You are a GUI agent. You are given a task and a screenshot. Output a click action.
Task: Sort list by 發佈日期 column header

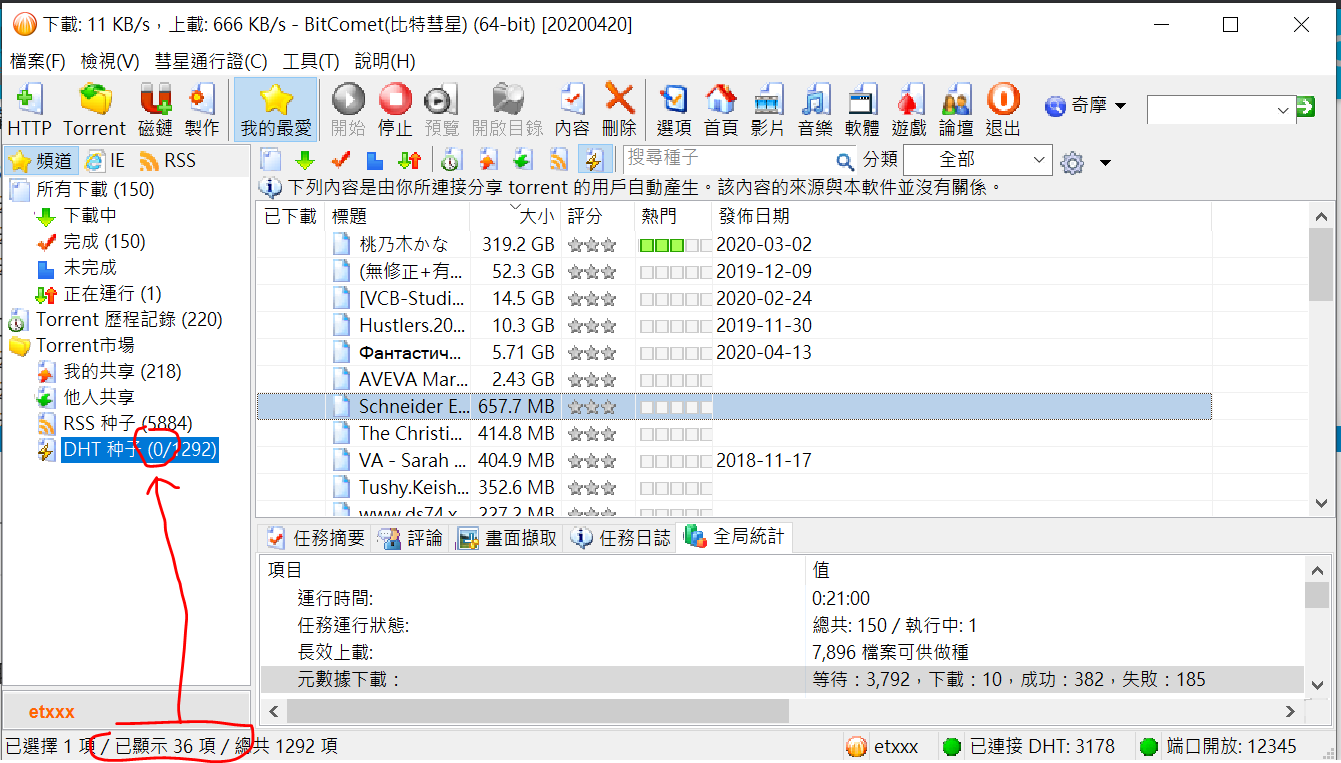click(961, 215)
